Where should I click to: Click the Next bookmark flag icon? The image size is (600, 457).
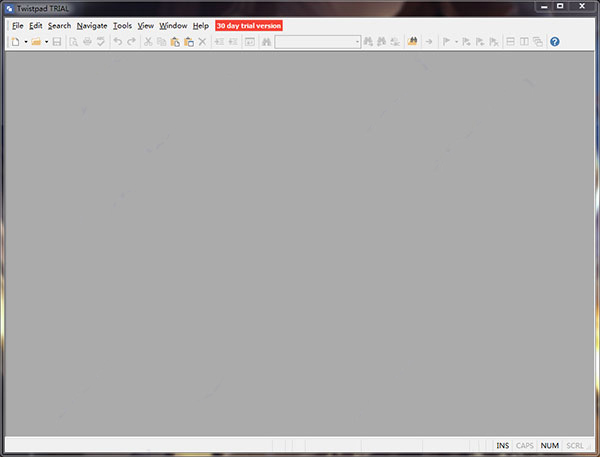[466, 42]
